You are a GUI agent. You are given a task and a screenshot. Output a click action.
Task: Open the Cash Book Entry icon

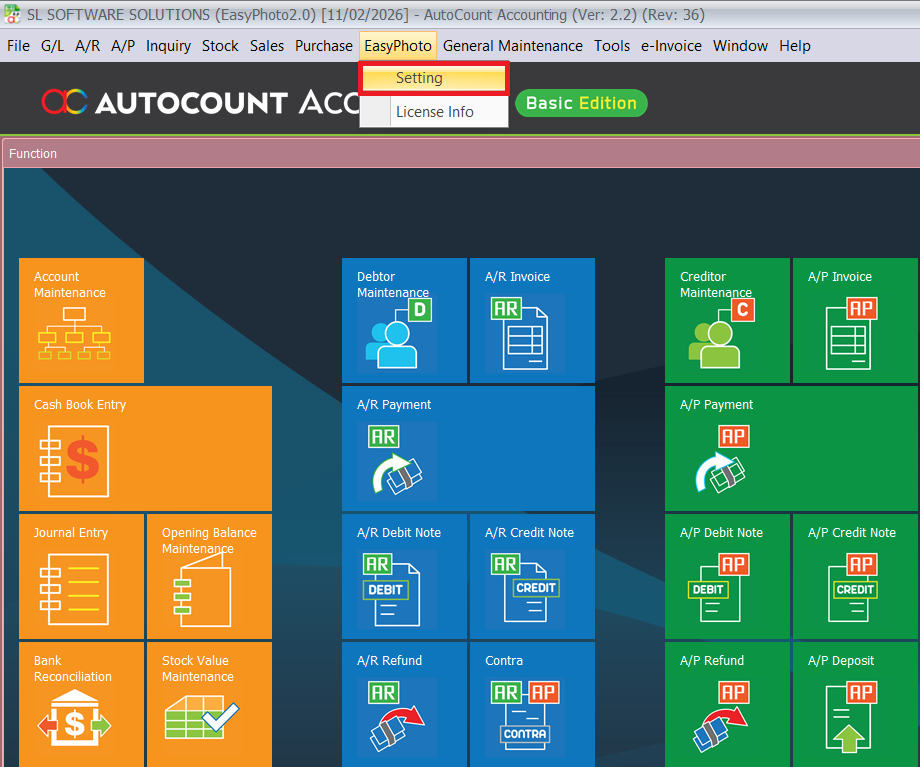click(73, 461)
